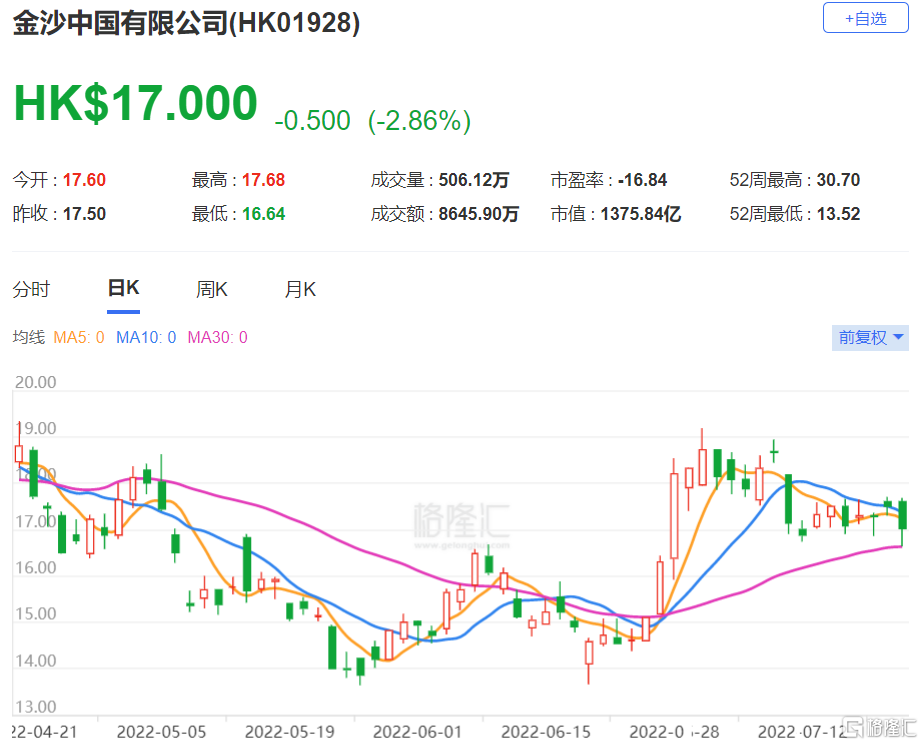The width and height of the screenshot is (923, 745).
Task: Click the 2022-05-19 date on the chart axis
Action: [x=290, y=732]
